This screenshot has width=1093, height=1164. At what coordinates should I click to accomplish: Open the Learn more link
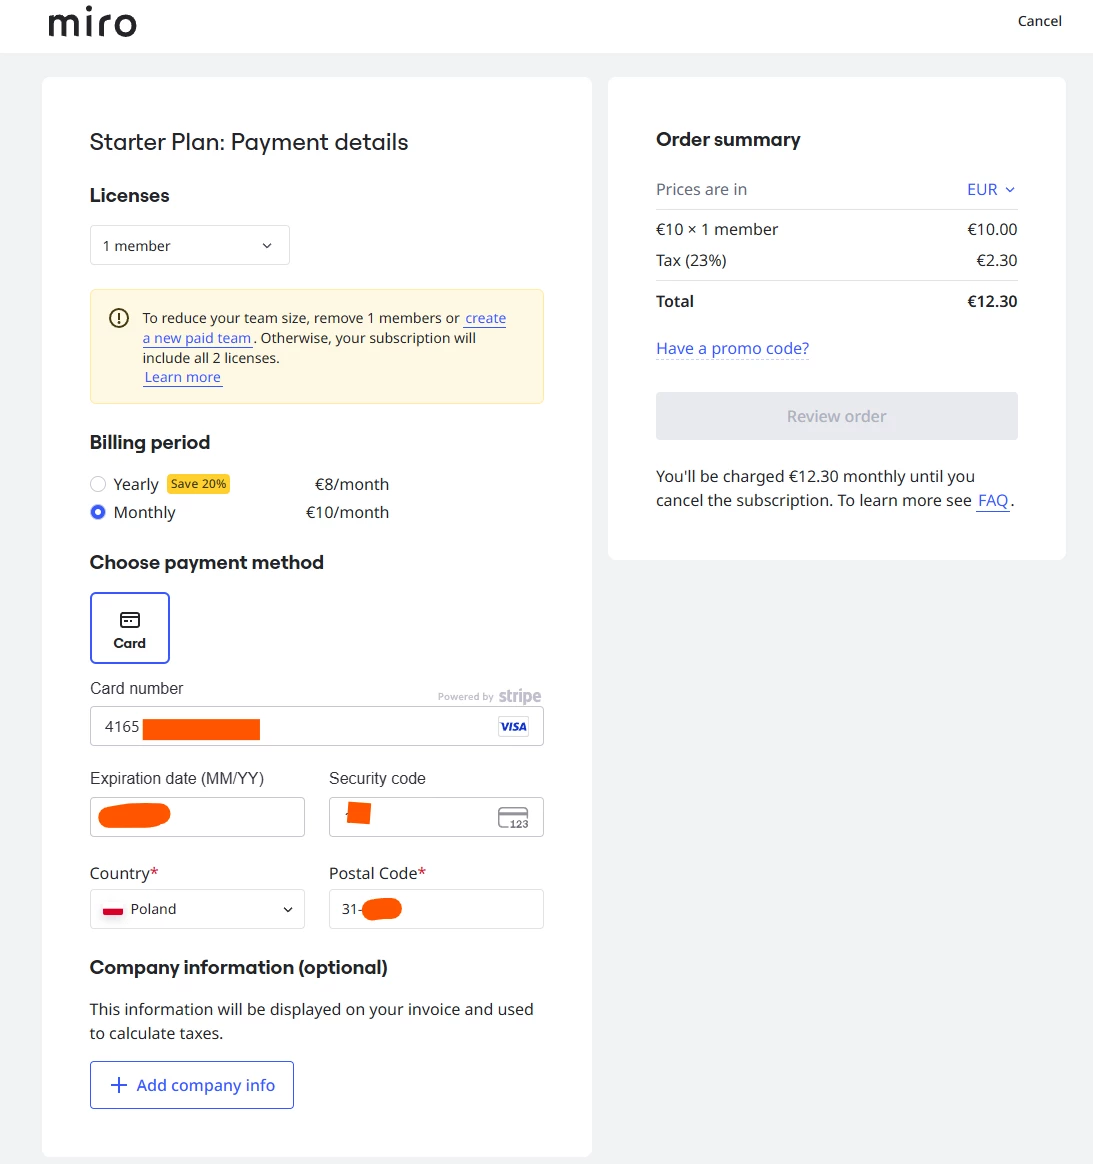183,377
